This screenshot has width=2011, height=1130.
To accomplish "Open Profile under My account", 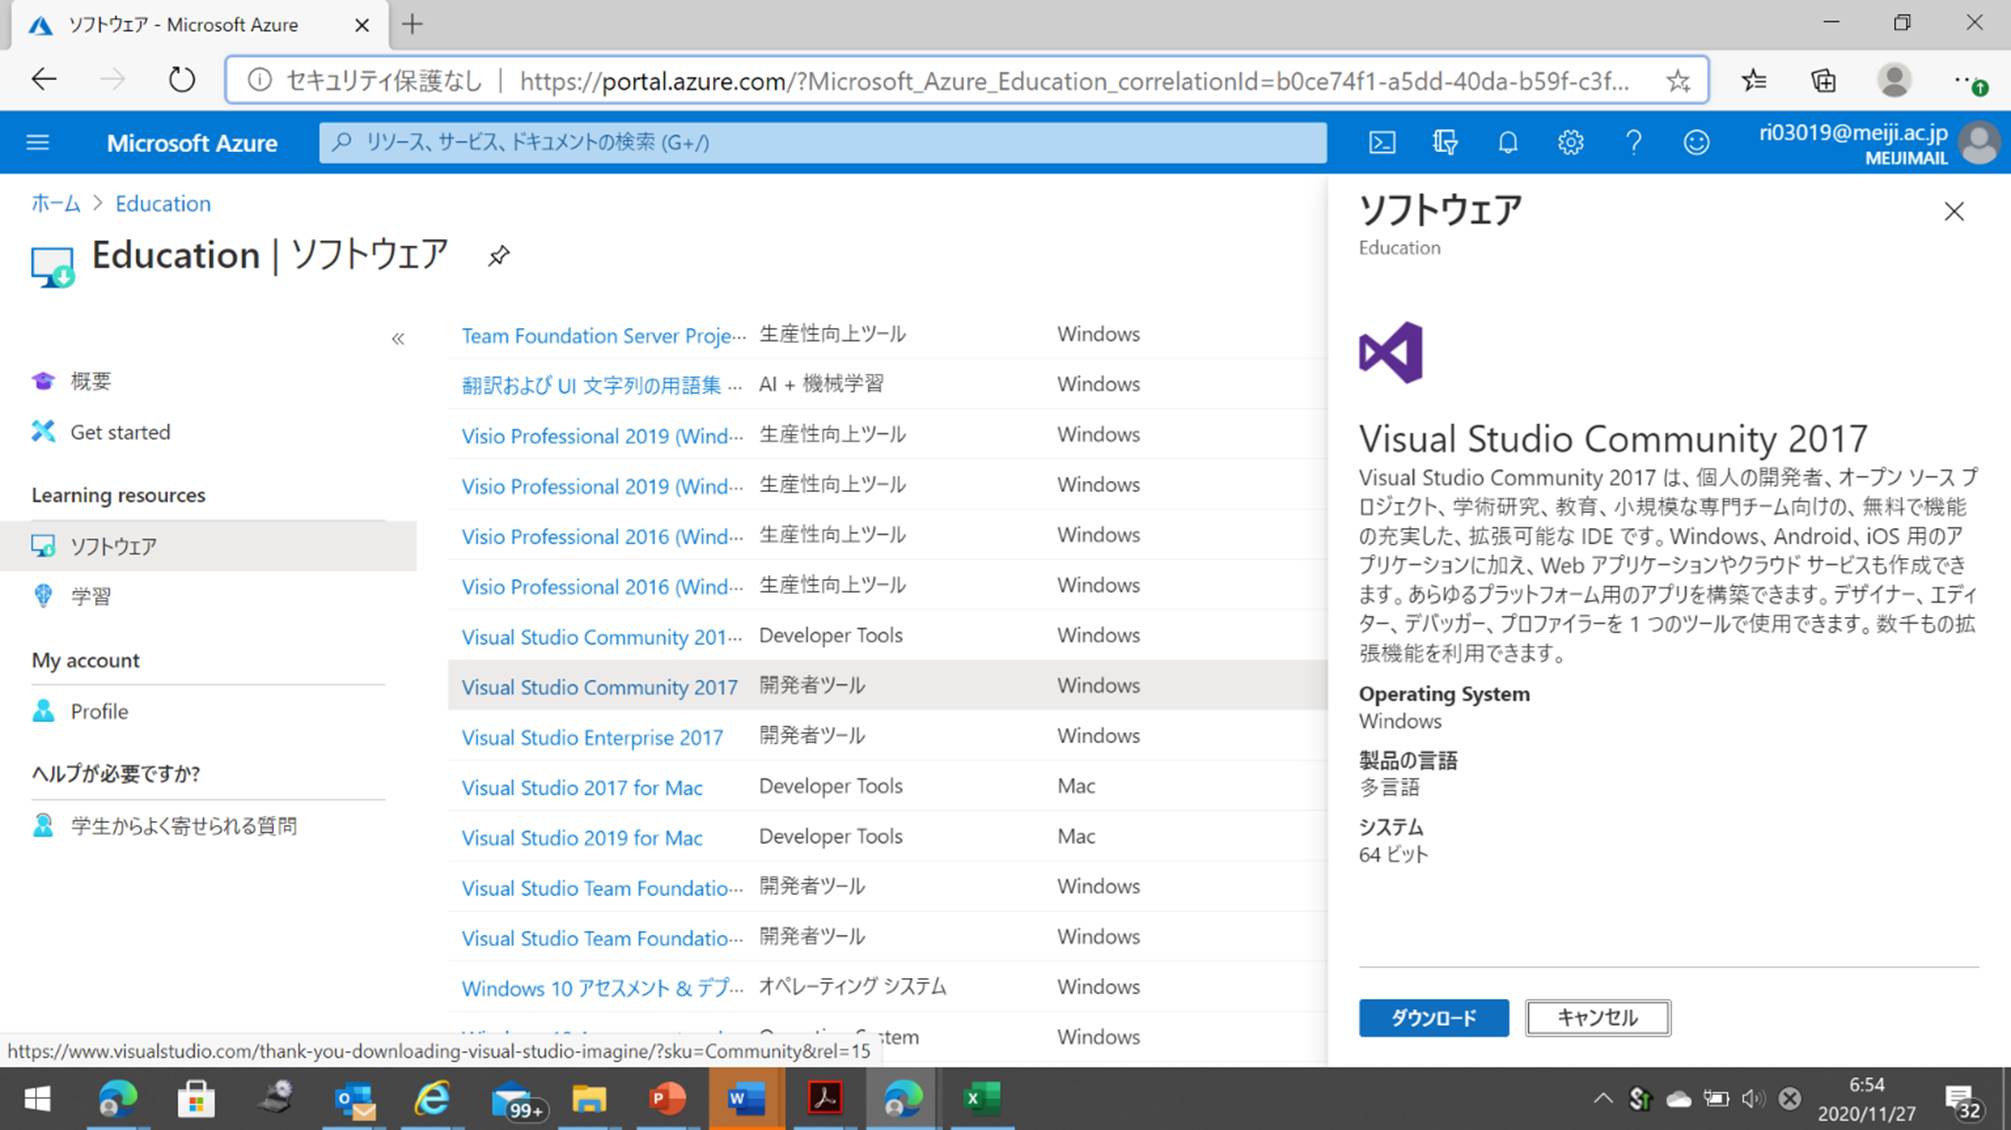I will click(x=99, y=712).
